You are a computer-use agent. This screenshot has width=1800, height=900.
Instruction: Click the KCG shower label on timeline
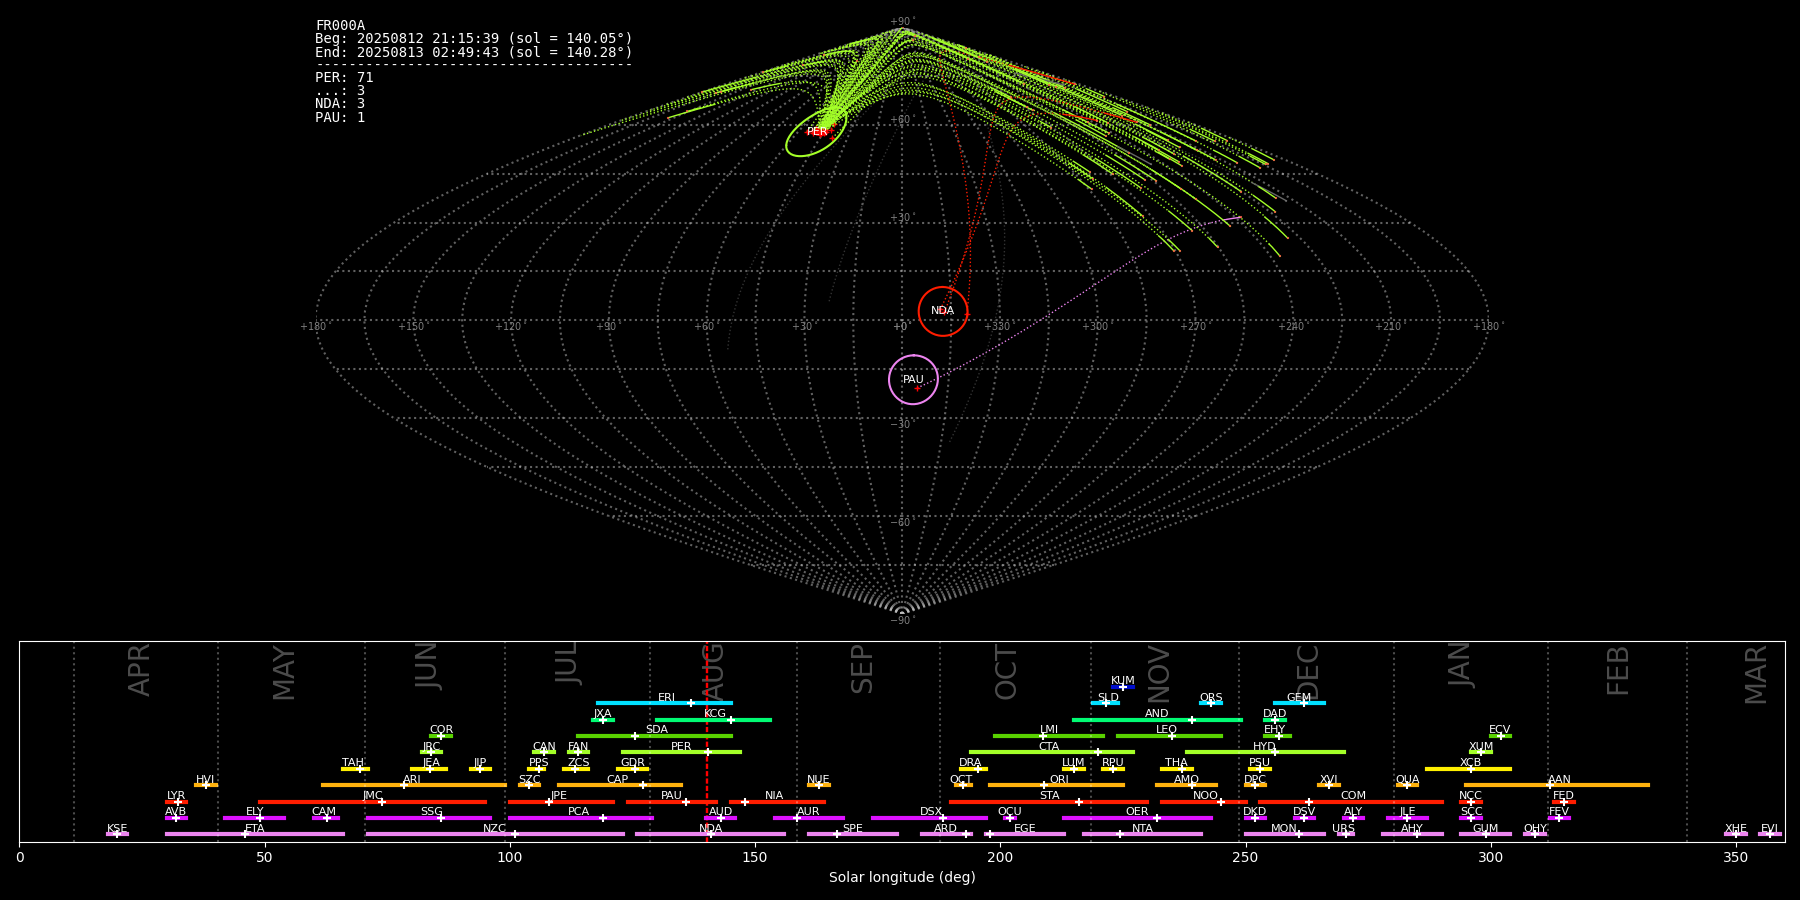click(715, 714)
